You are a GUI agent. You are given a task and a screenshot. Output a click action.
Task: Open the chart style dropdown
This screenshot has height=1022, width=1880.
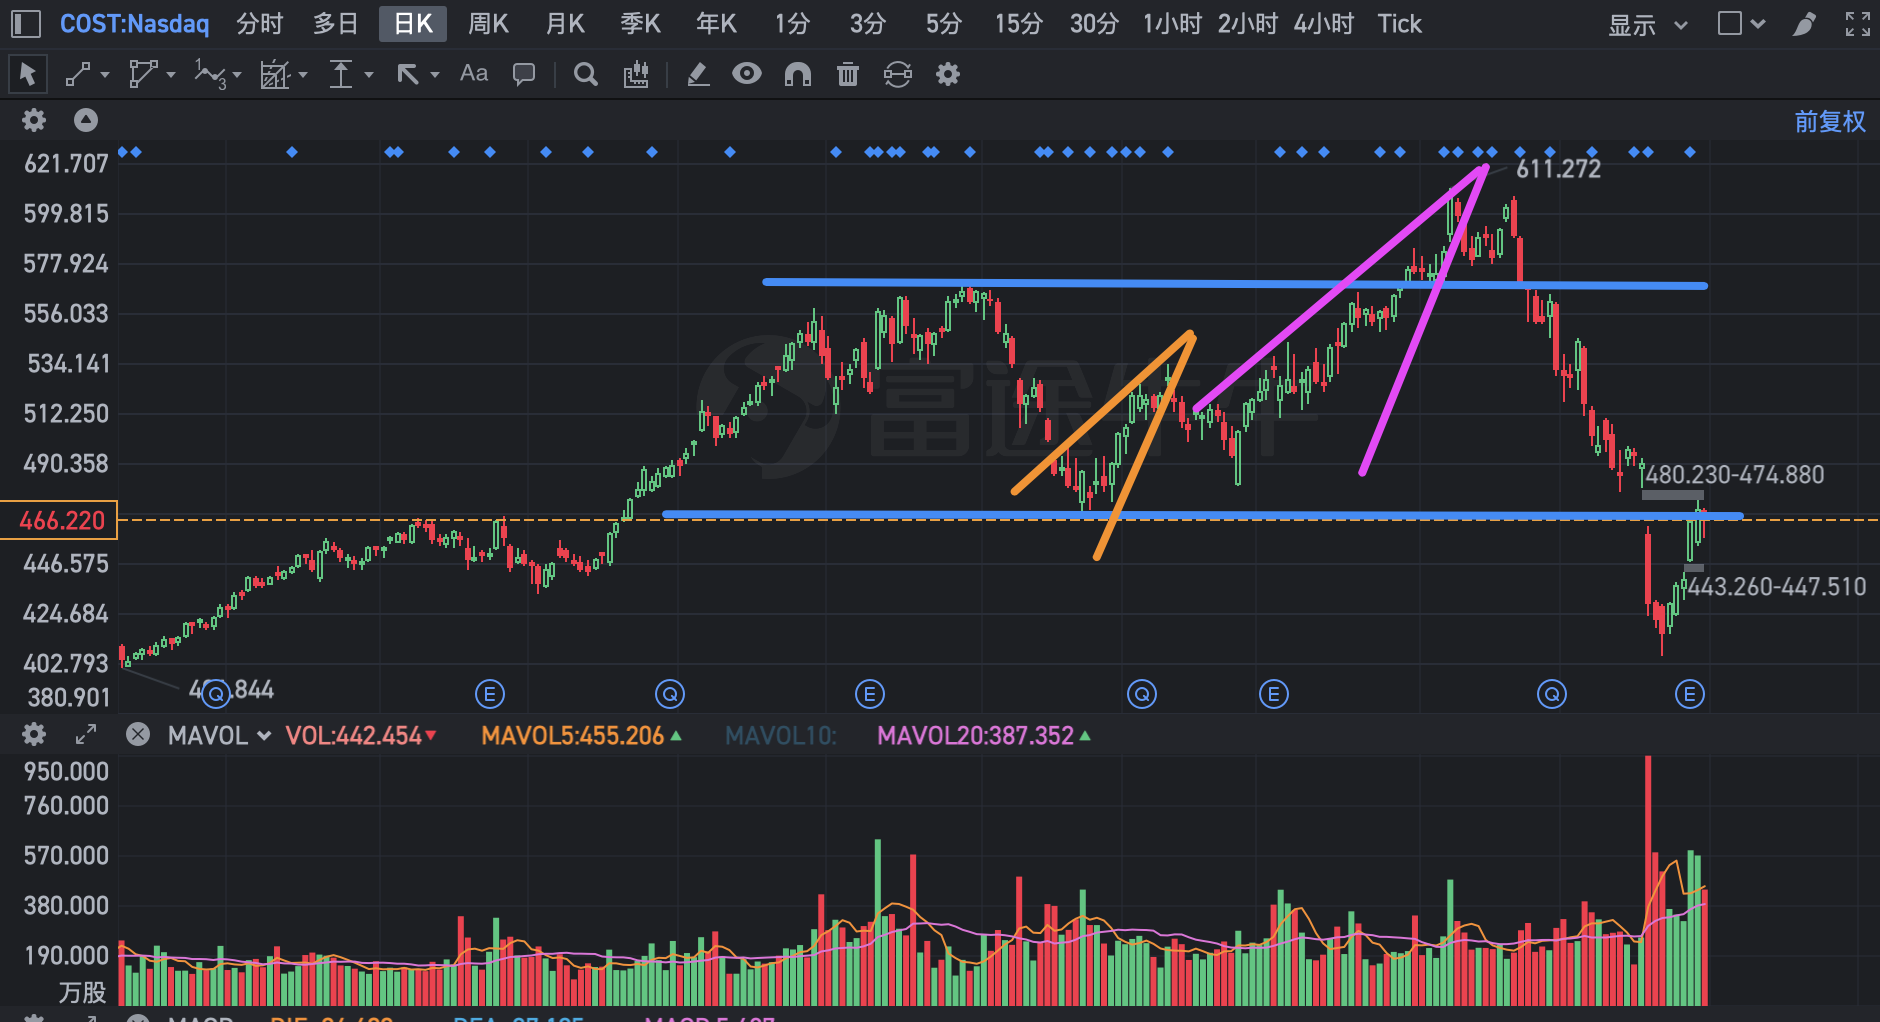pos(1740,24)
